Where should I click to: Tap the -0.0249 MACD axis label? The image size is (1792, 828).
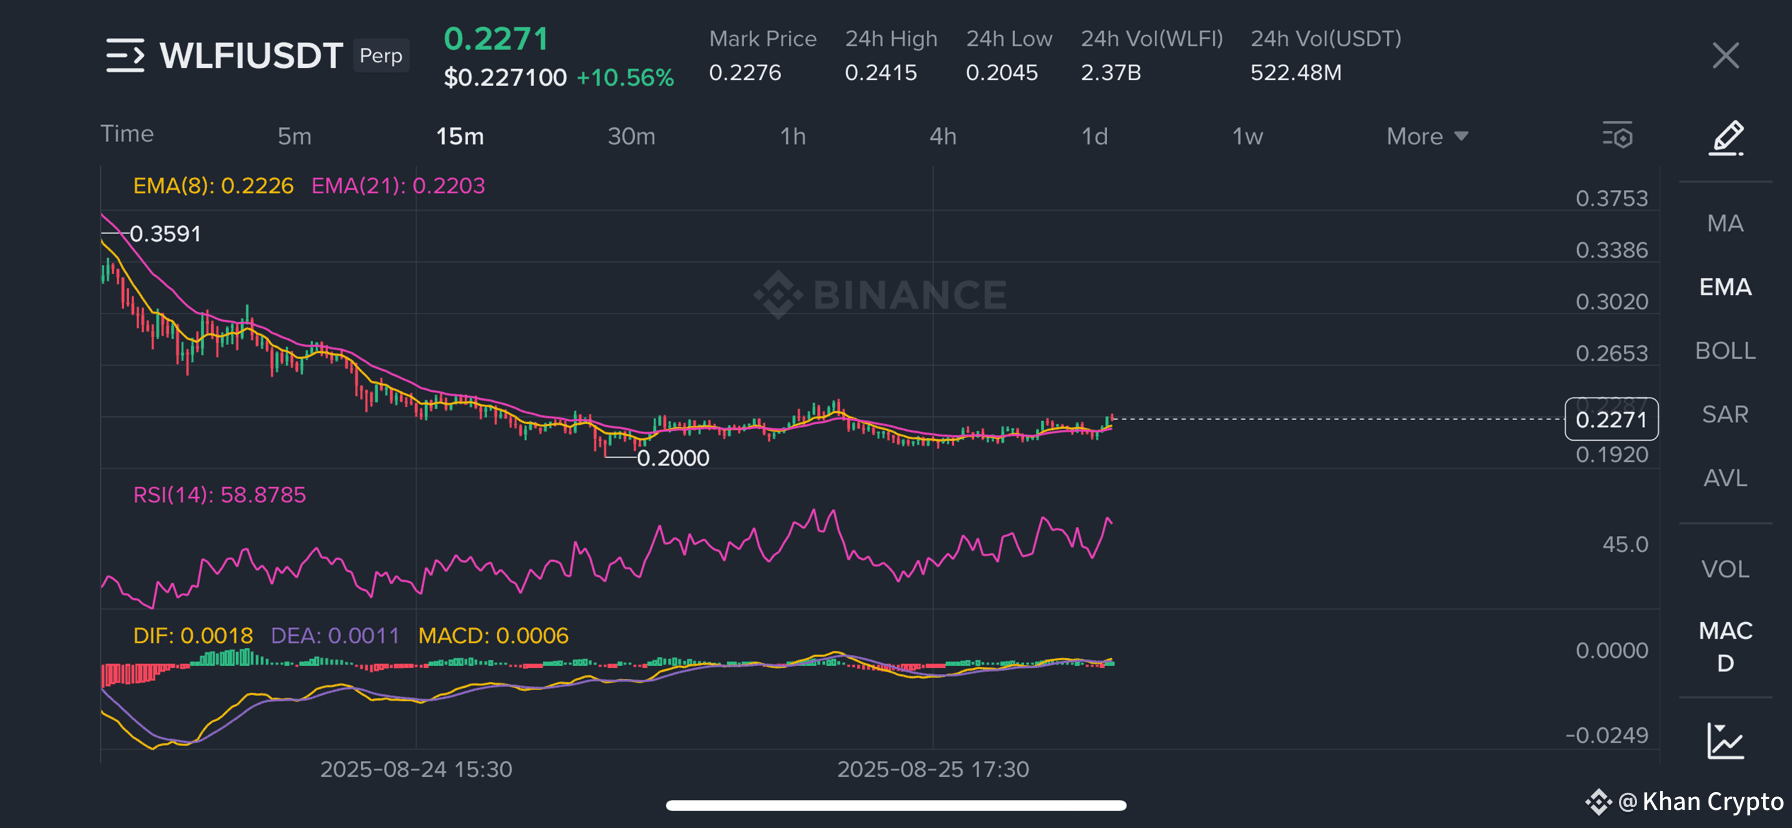pyautogui.click(x=1607, y=735)
